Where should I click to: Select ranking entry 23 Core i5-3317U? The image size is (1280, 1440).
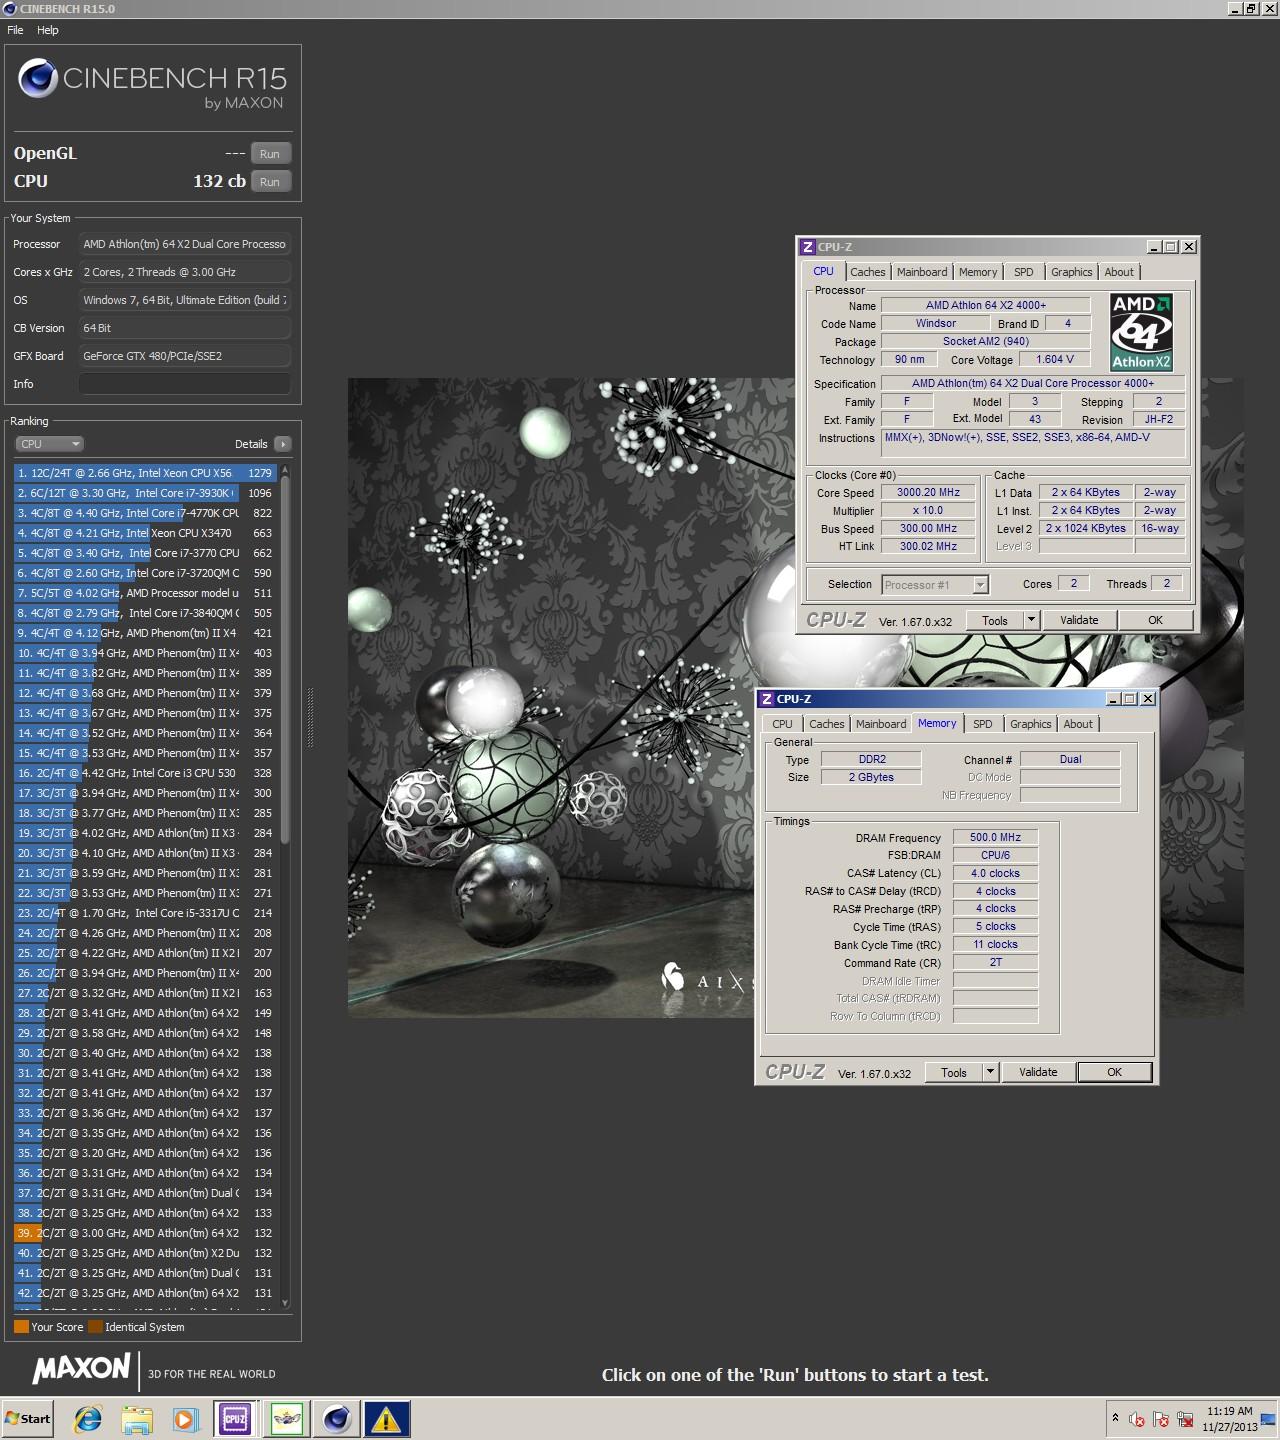coord(145,913)
